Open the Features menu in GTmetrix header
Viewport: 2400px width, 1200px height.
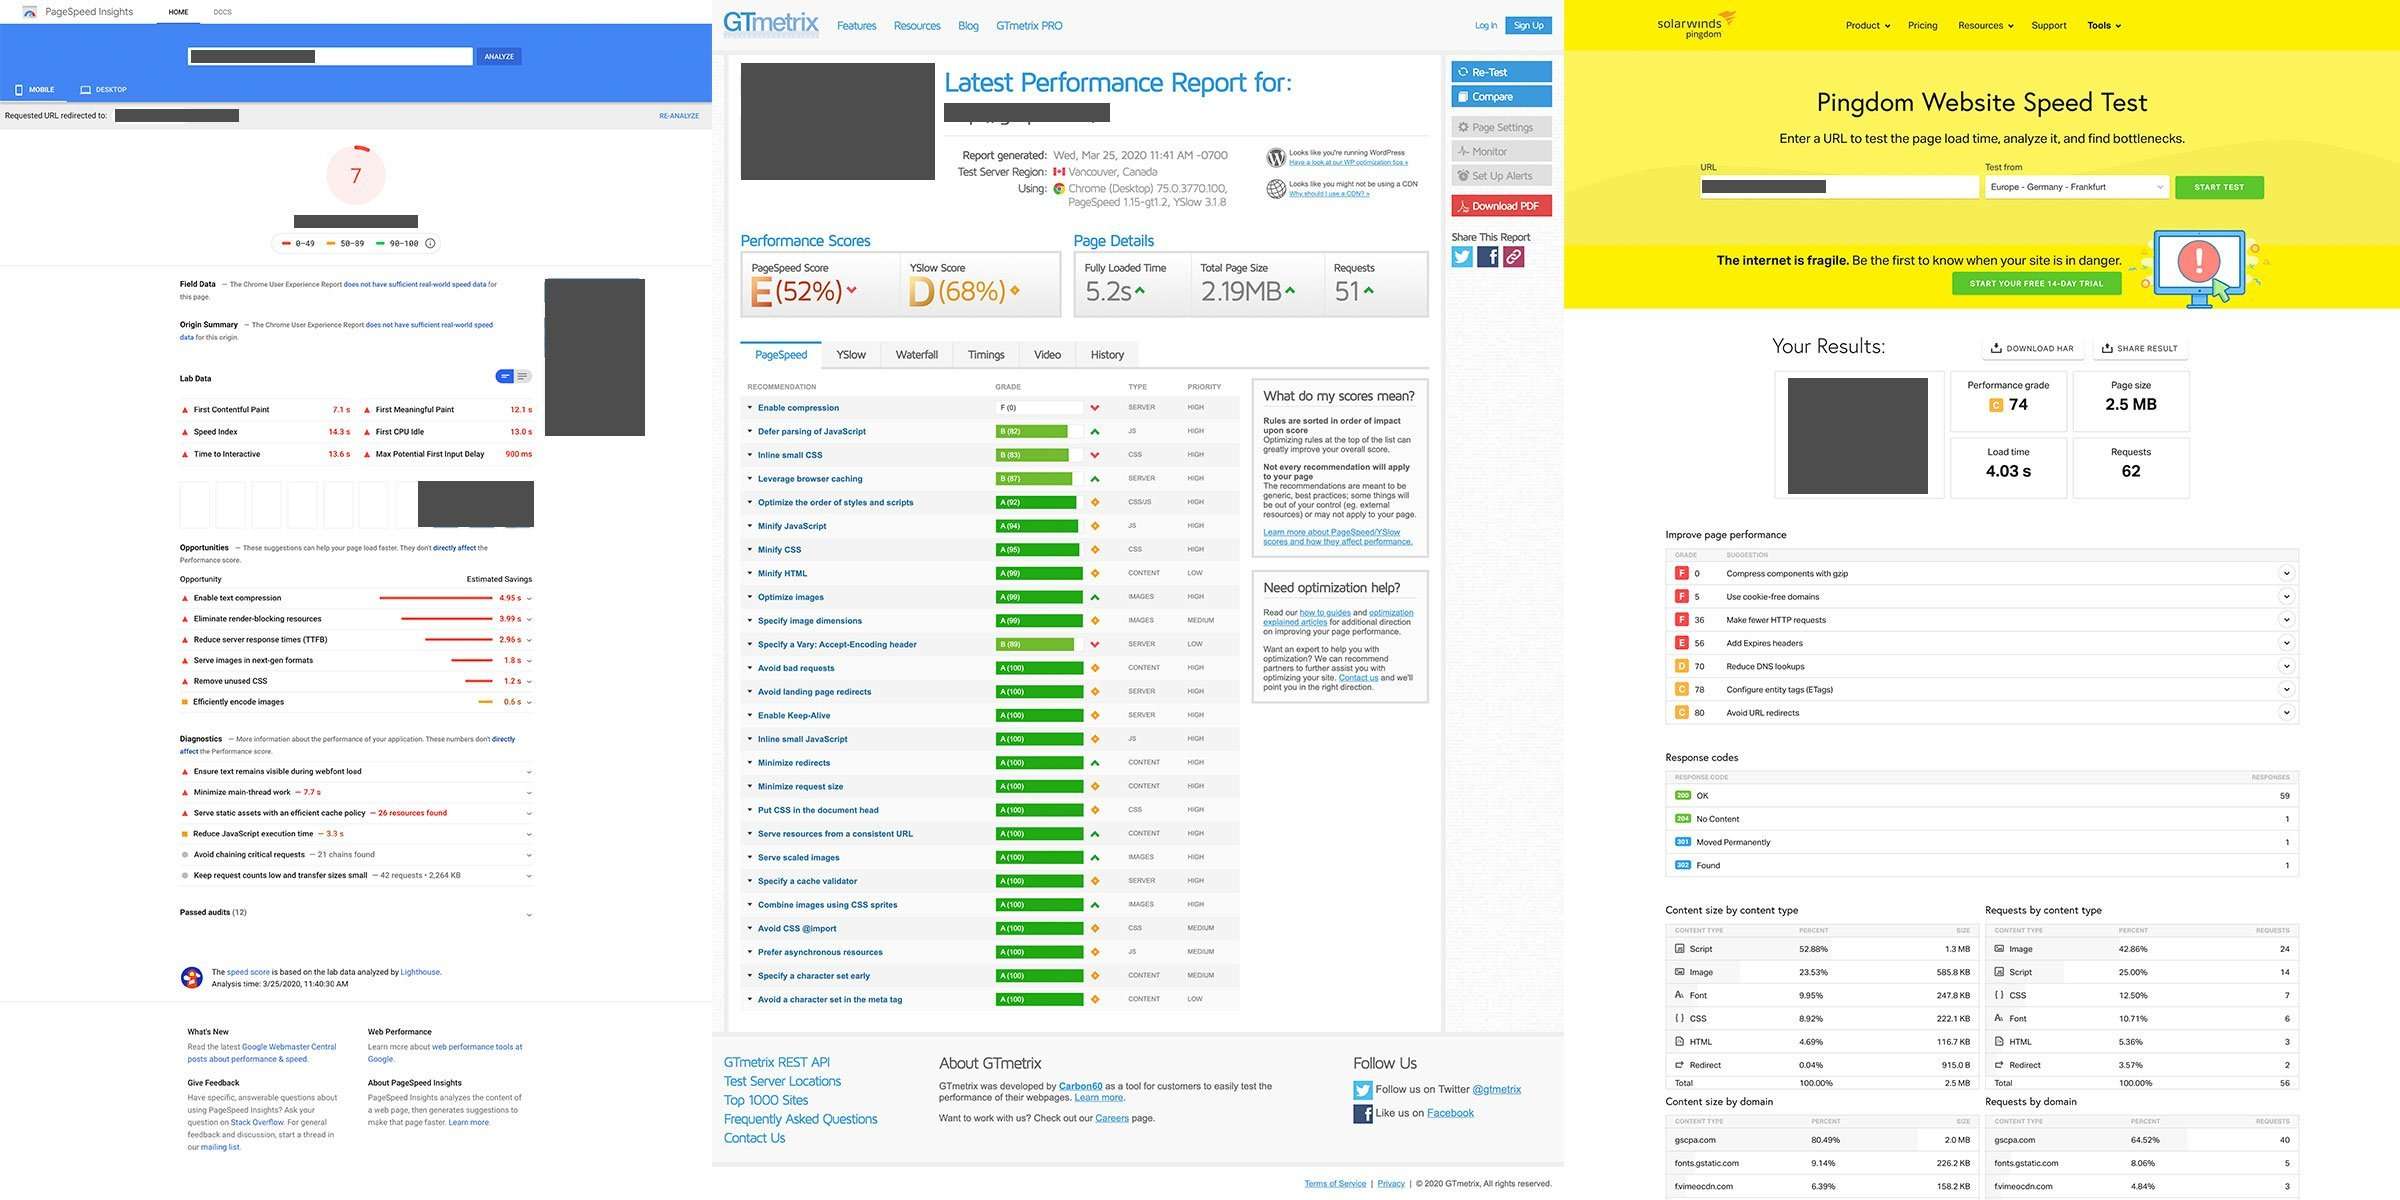(856, 26)
